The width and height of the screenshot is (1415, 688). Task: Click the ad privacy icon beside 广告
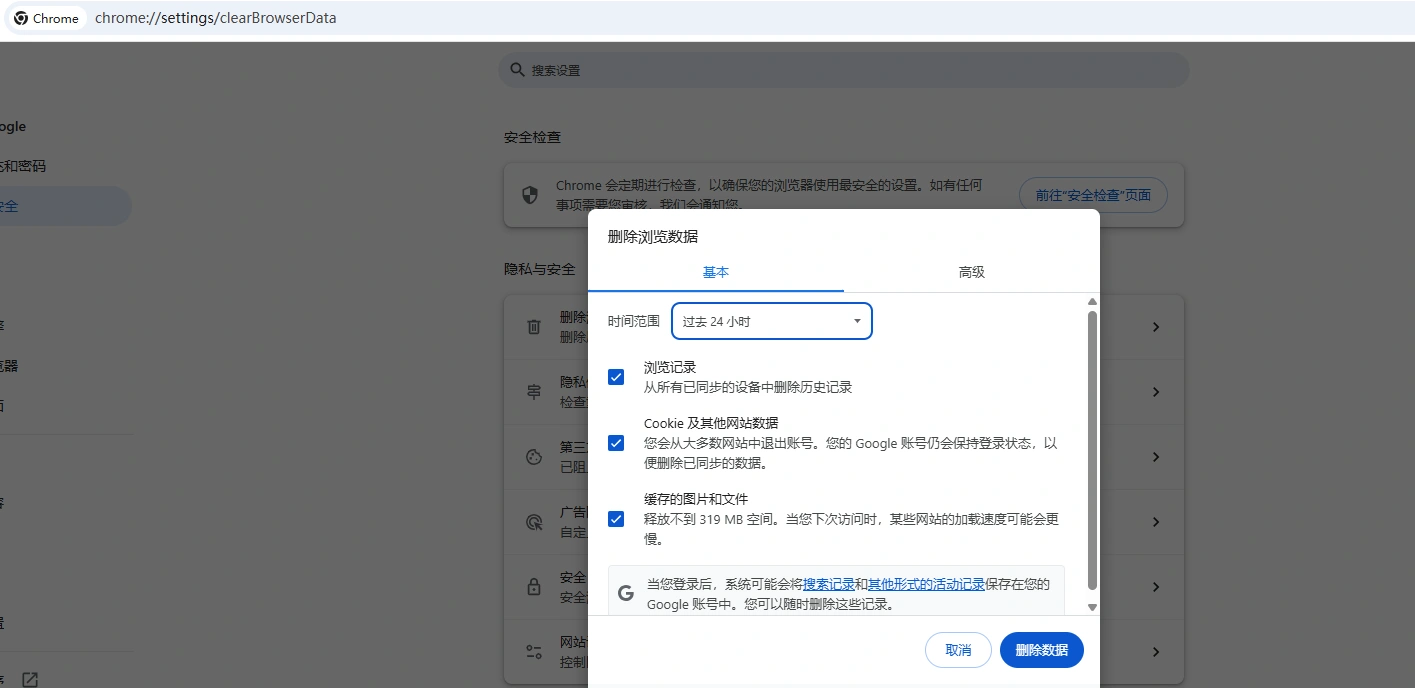[x=534, y=521]
